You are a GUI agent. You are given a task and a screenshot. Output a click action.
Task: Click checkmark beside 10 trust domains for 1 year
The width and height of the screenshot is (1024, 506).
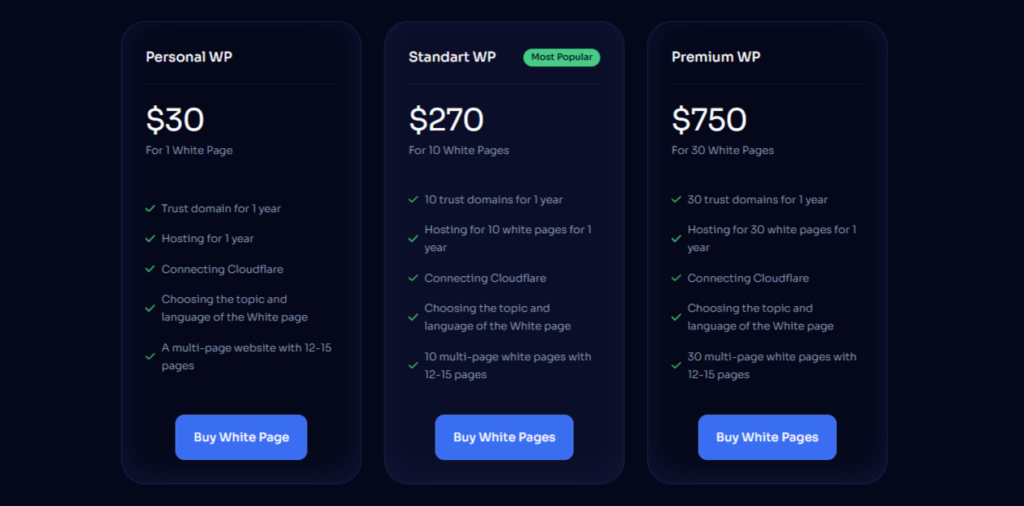pos(413,200)
